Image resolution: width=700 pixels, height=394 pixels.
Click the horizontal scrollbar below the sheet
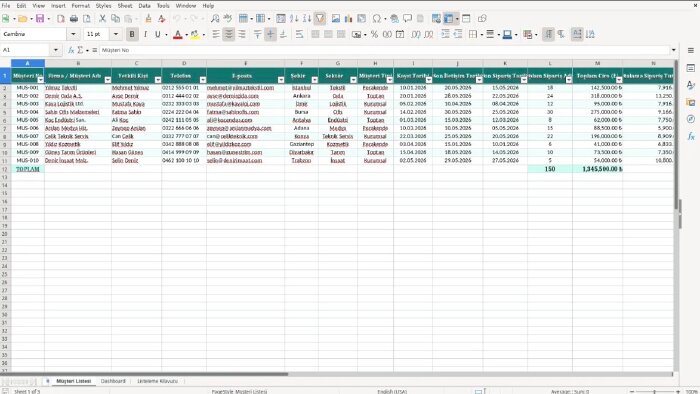337,374
